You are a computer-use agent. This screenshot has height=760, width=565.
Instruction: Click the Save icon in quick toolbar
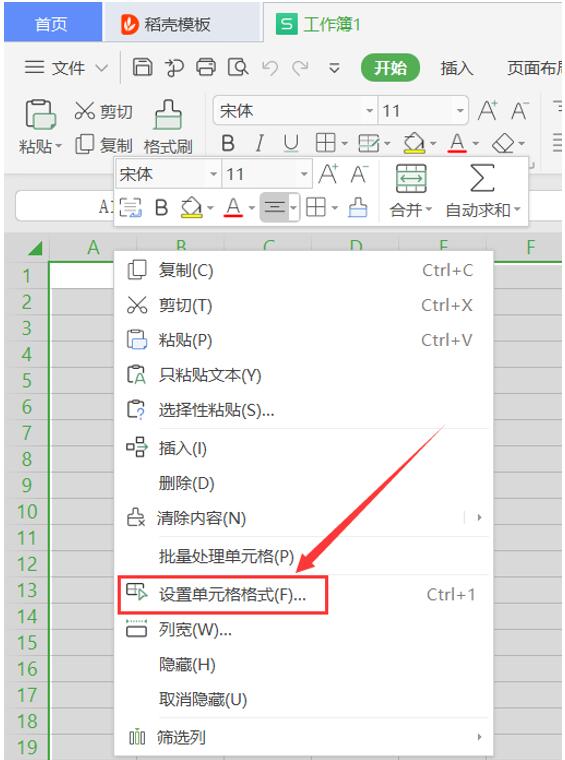point(142,67)
